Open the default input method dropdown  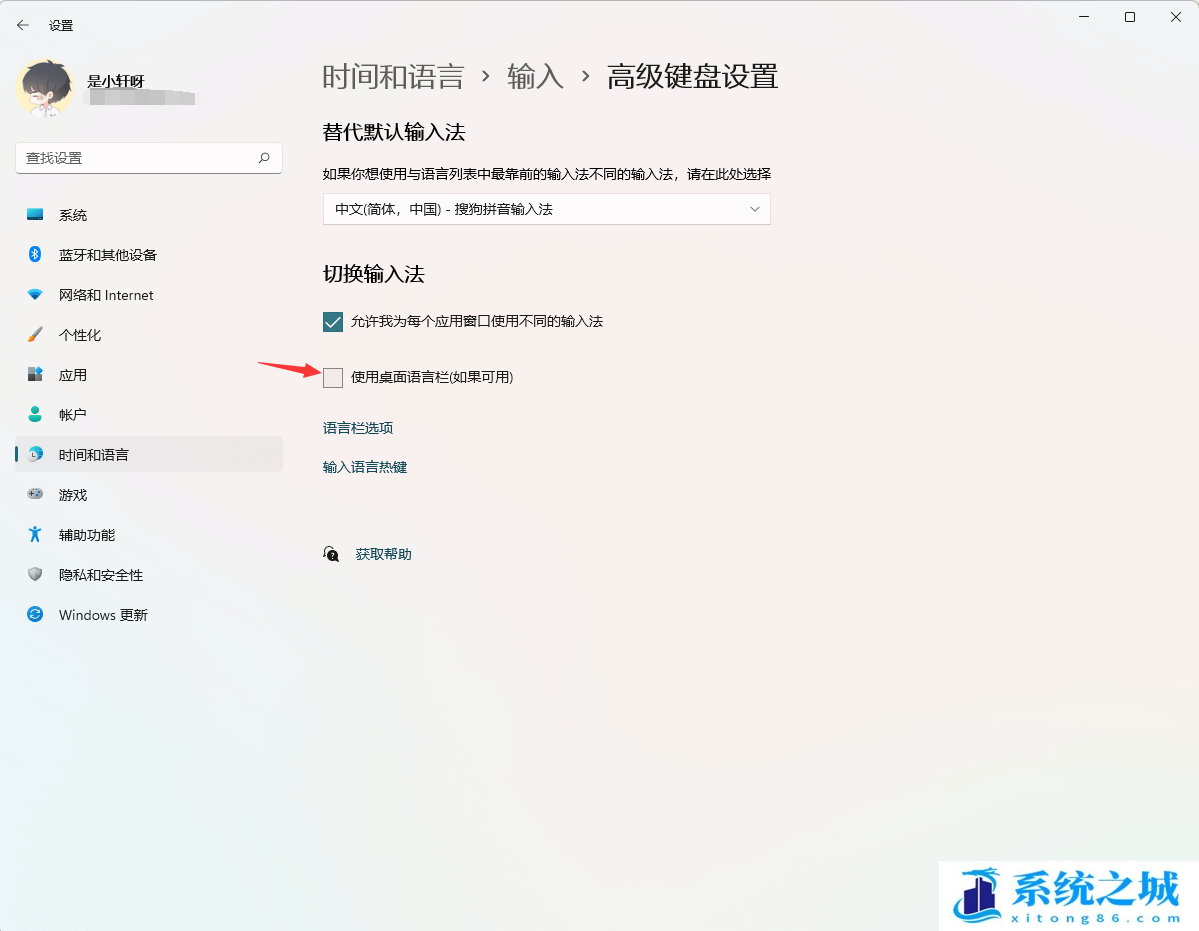[546, 209]
